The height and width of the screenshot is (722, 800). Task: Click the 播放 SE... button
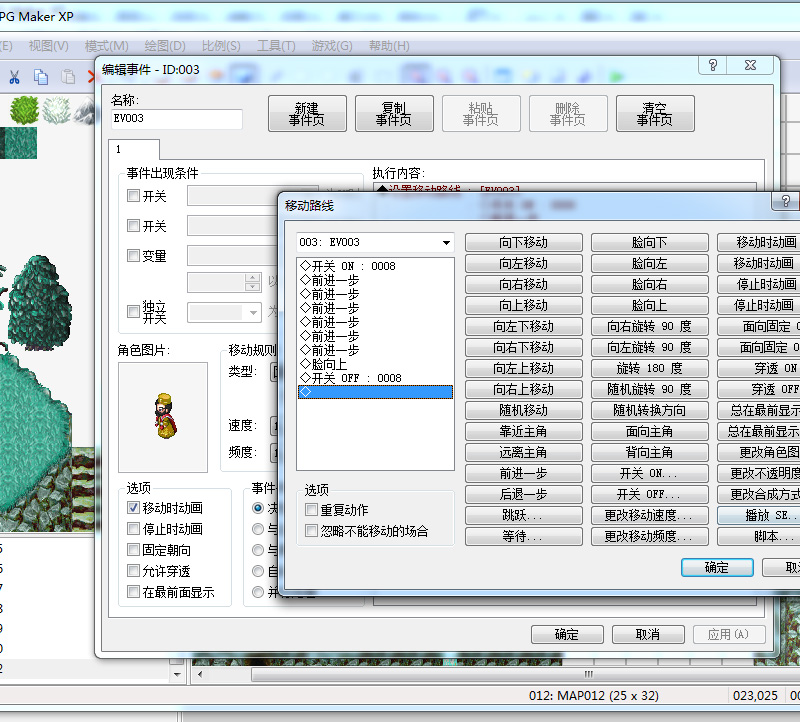(x=759, y=515)
